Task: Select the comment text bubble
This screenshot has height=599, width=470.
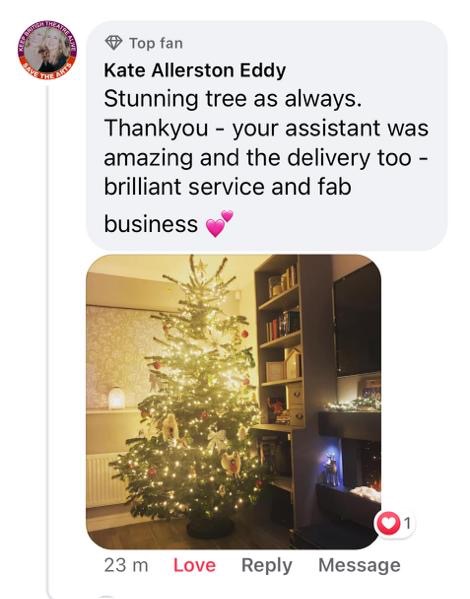Action: [x=267, y=136]
